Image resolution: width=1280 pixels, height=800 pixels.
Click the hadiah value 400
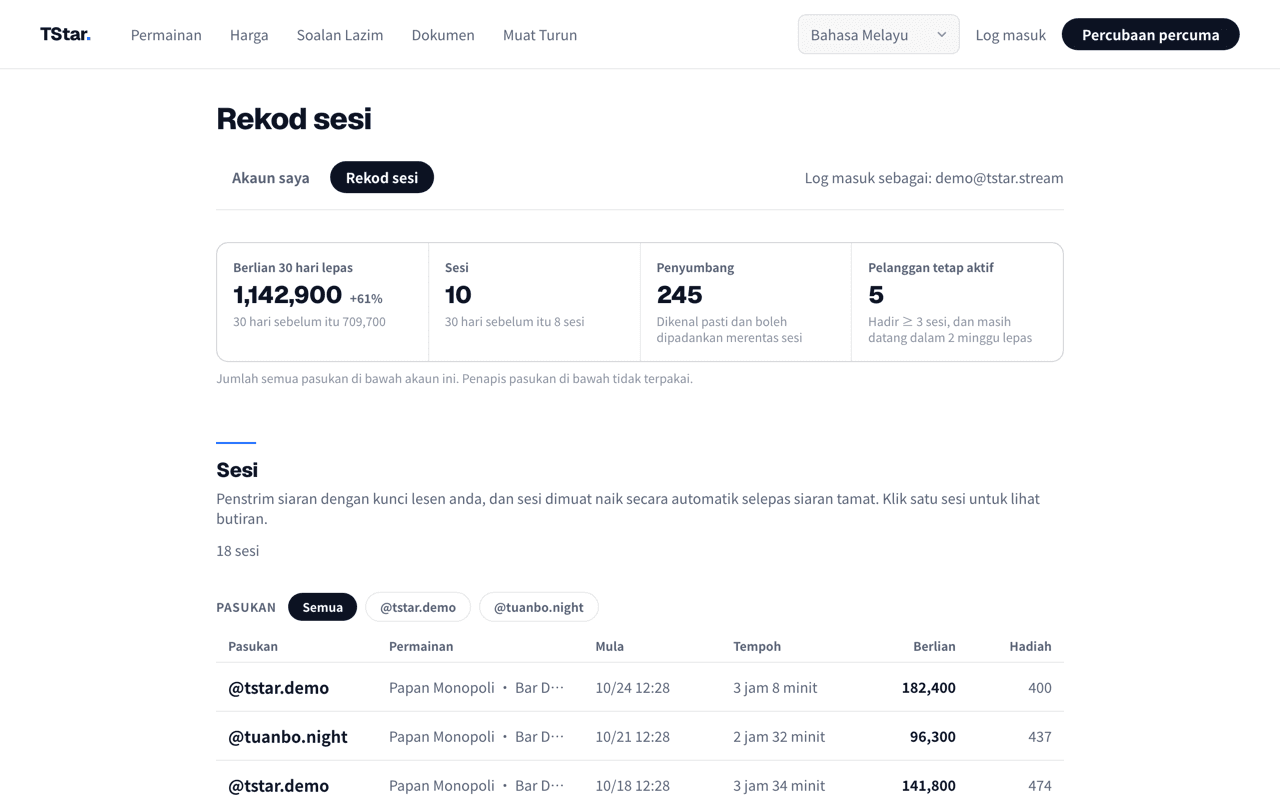click(x=1040, y=688)
